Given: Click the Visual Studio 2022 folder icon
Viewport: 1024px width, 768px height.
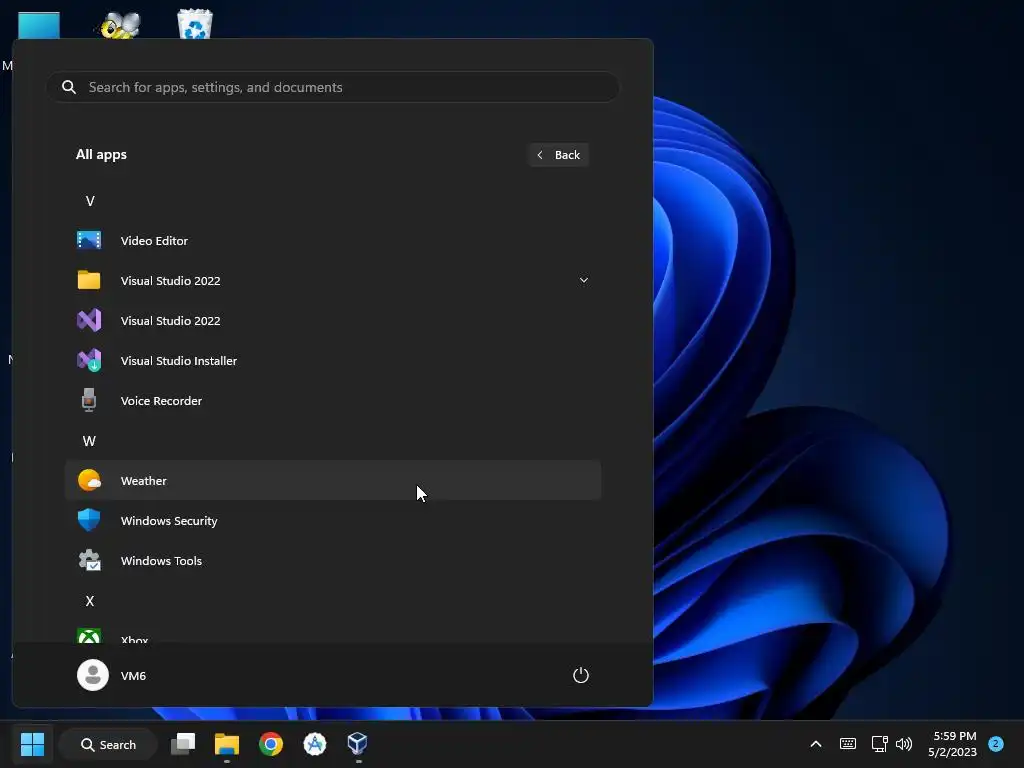Looking at the screenshot, I should (x=89, y=280).
